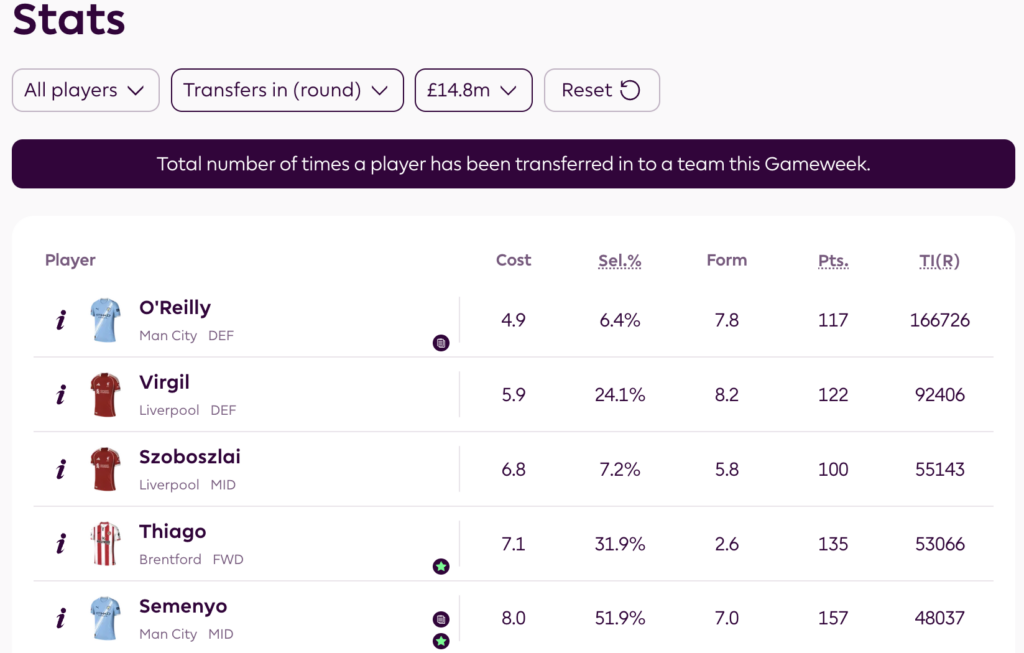Image resolution: width=1024 pixels, height=653 pixels.
Task: Sort table by Sel.% column header
Action: 619,260
